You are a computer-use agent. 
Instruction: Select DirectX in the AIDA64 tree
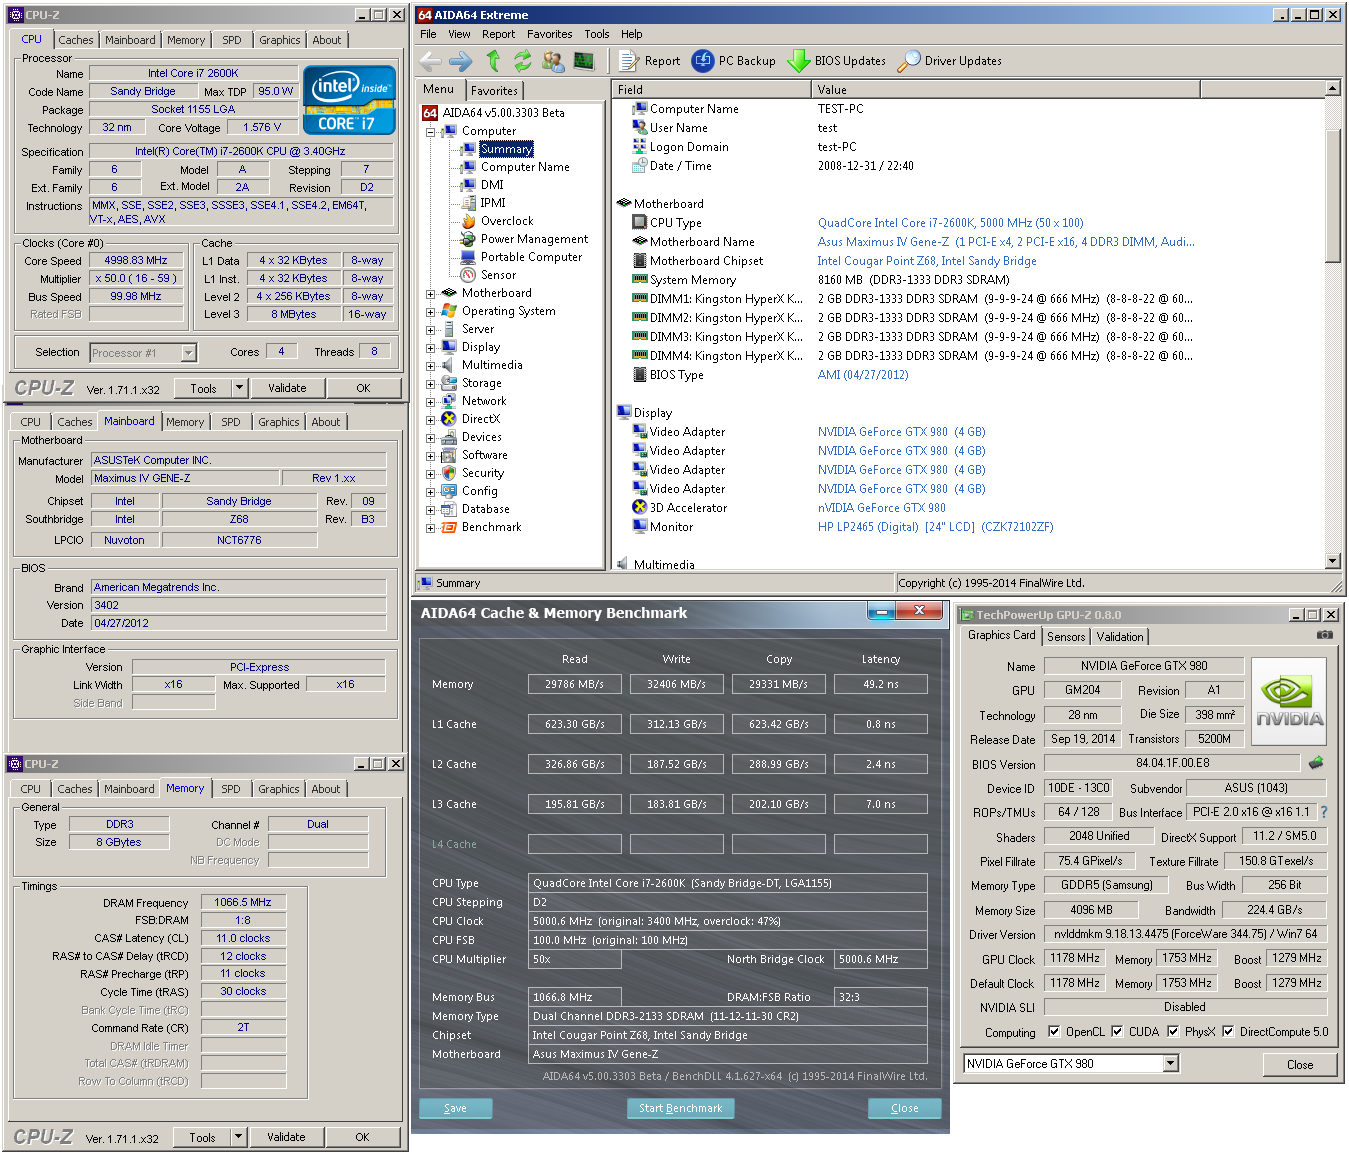[x=470, y=419]
